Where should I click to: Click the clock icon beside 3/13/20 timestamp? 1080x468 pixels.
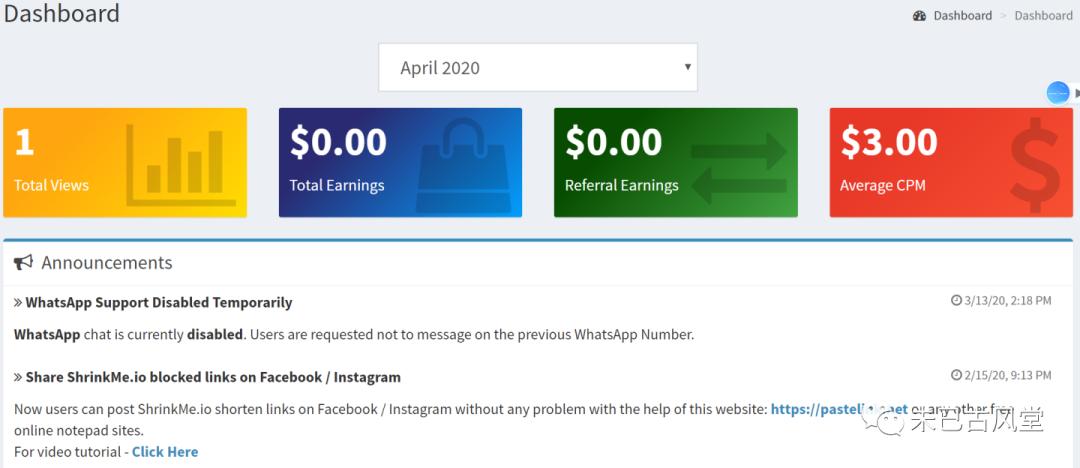956,301
